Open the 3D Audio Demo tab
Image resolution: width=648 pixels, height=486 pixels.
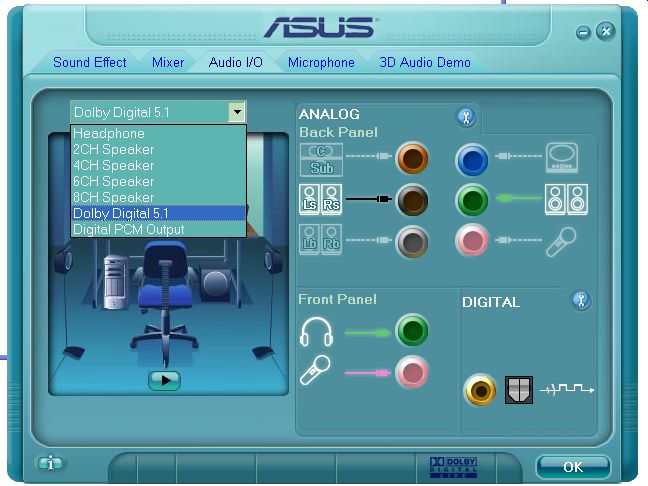(425, 62)
